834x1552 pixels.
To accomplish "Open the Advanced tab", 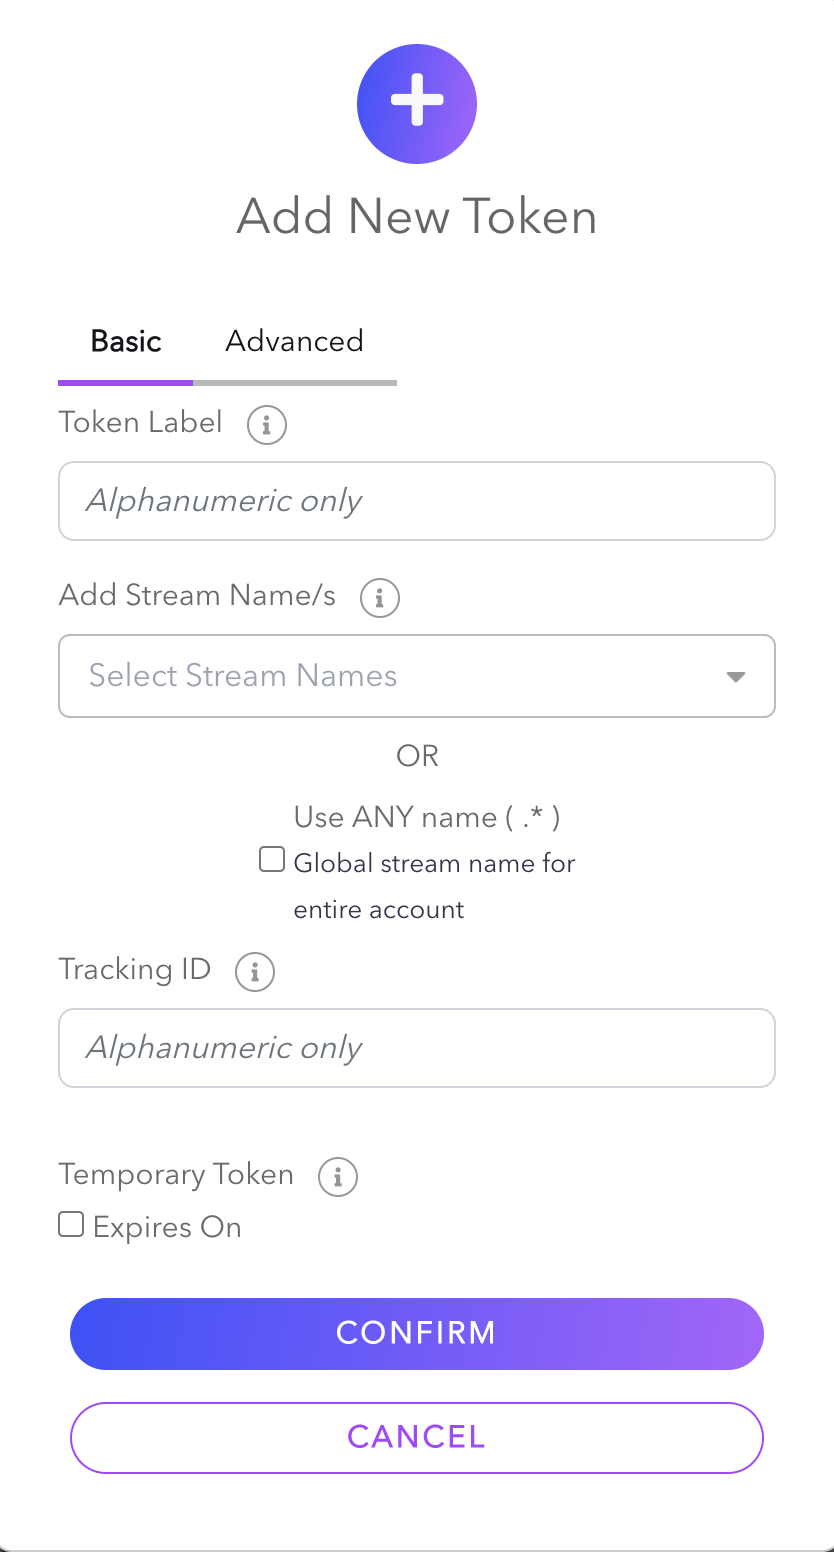I will (x=294, y=342).
